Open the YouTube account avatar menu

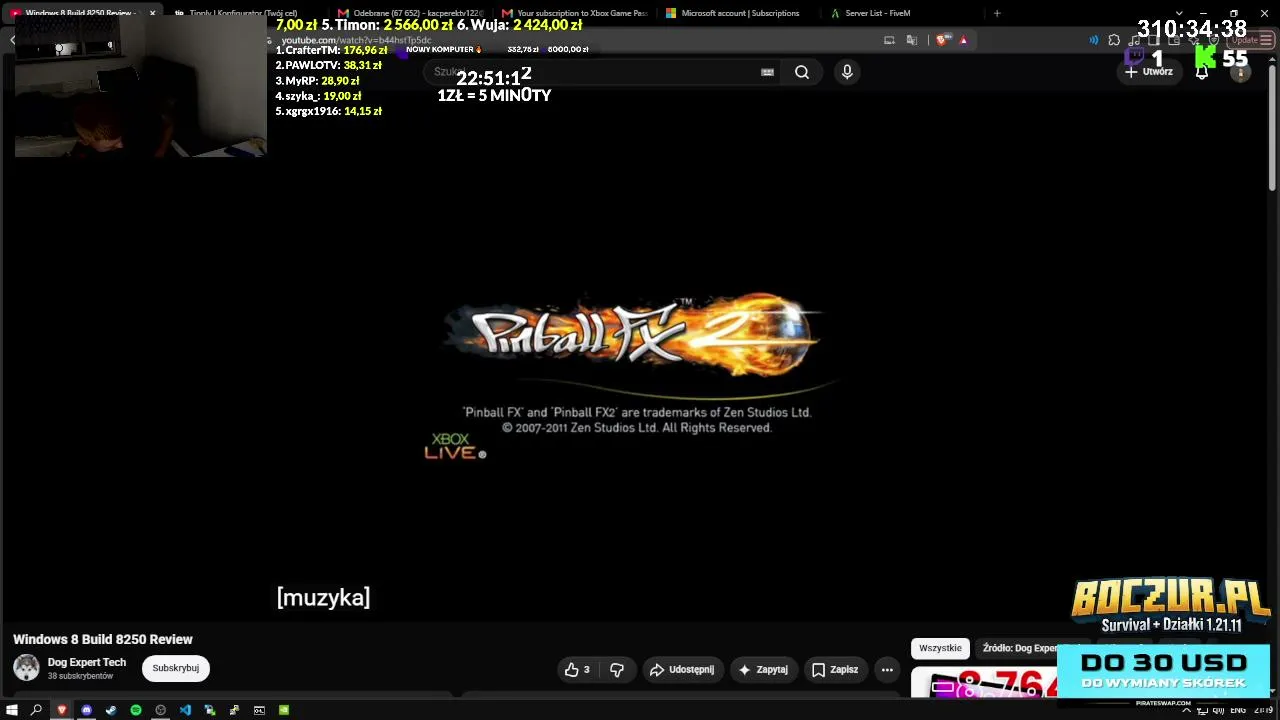1241,72
